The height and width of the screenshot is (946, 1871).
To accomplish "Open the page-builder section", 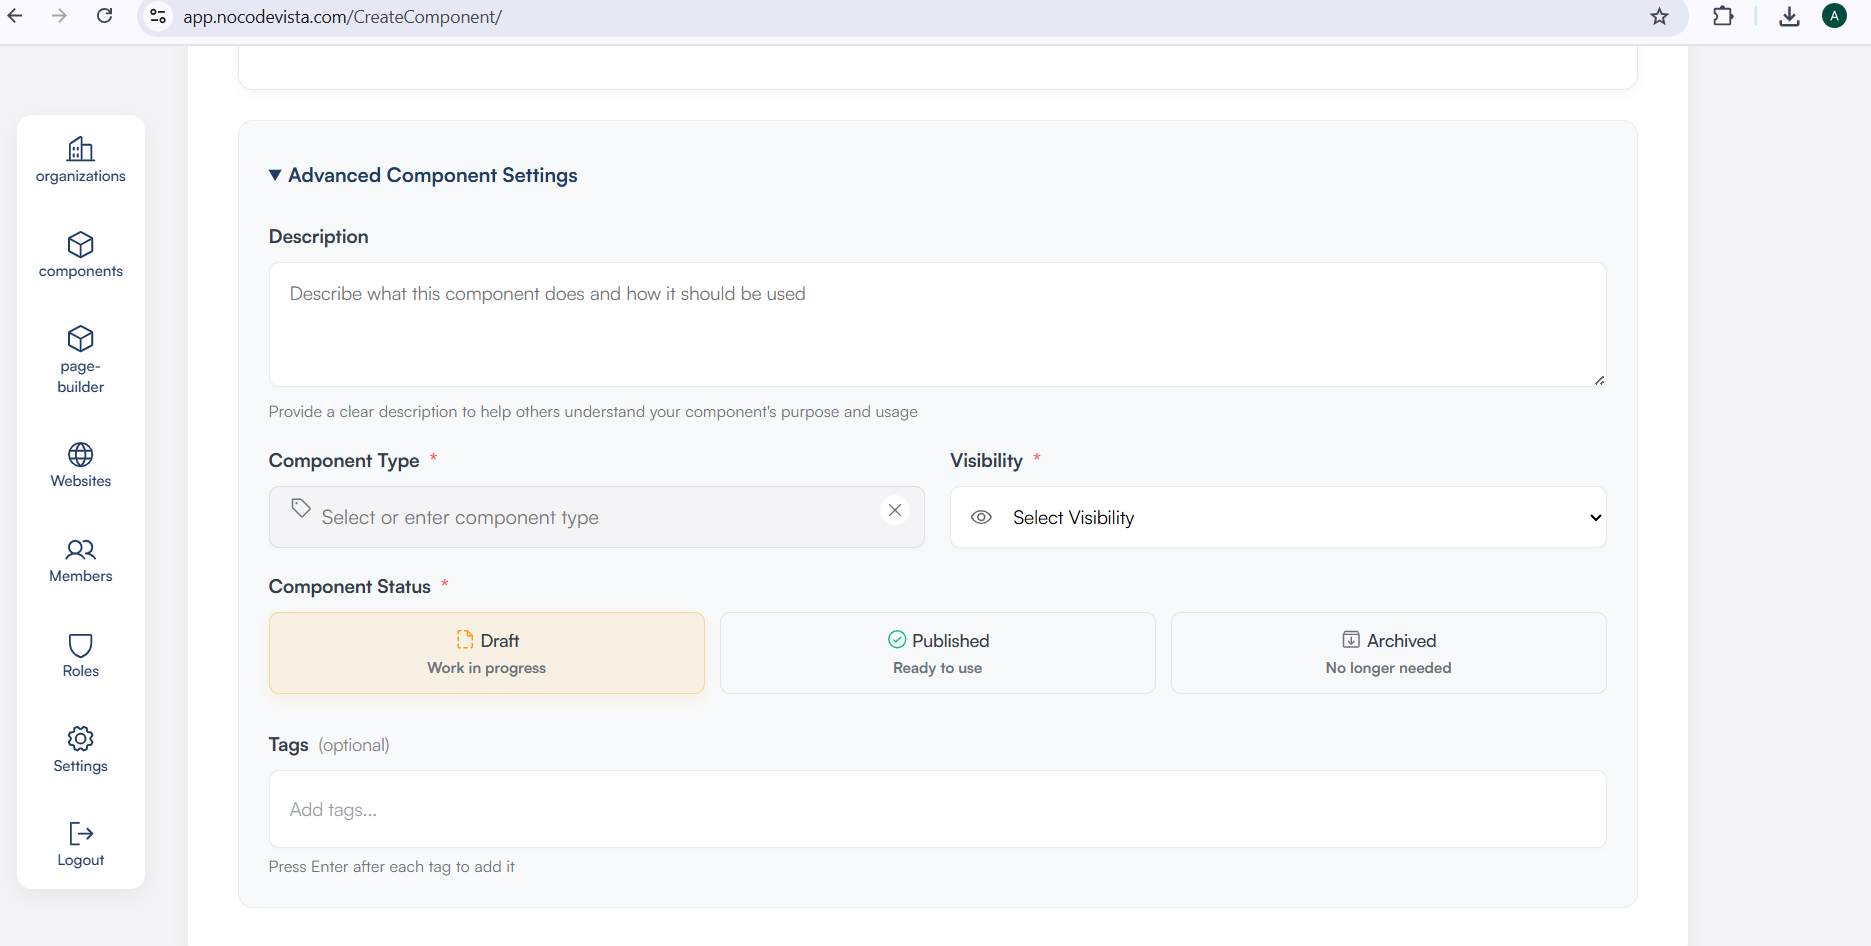I will pyautogui.click(x=80, y=340).
